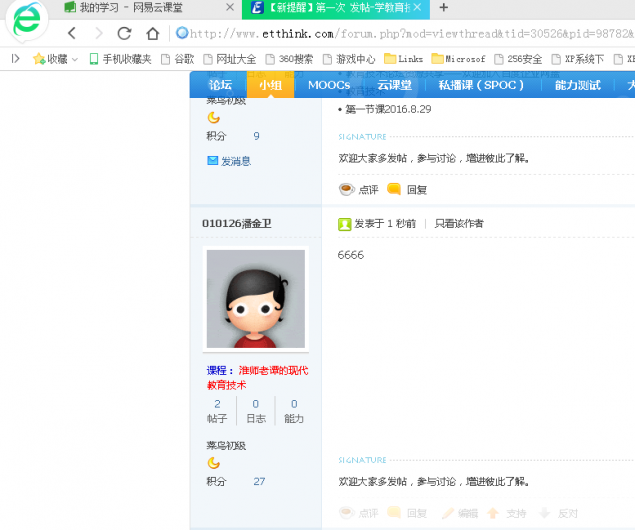This screenshot has height=530, width=635.
Task: Go to the 论坛 navigation item
Action: [220, 85]
